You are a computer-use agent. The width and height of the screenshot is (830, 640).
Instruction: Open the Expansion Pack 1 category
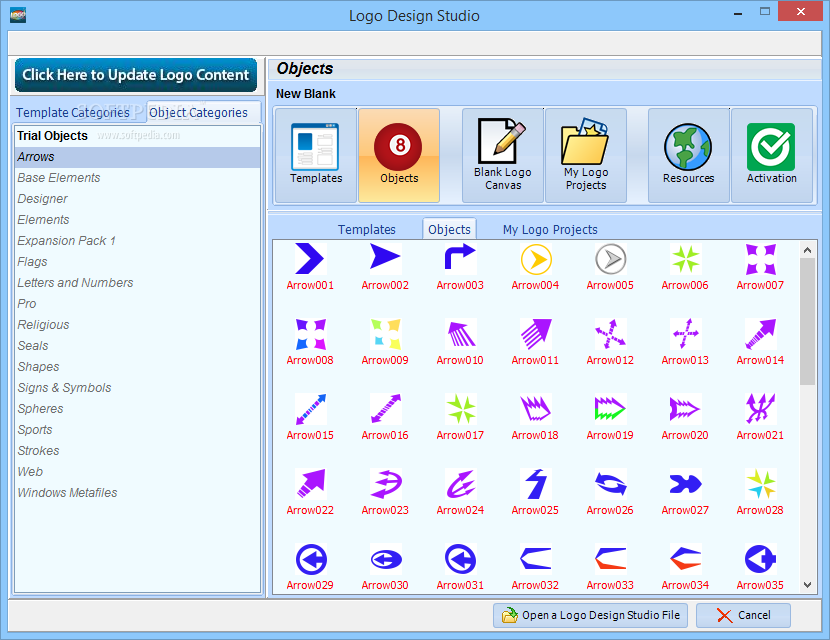(138, 241)
